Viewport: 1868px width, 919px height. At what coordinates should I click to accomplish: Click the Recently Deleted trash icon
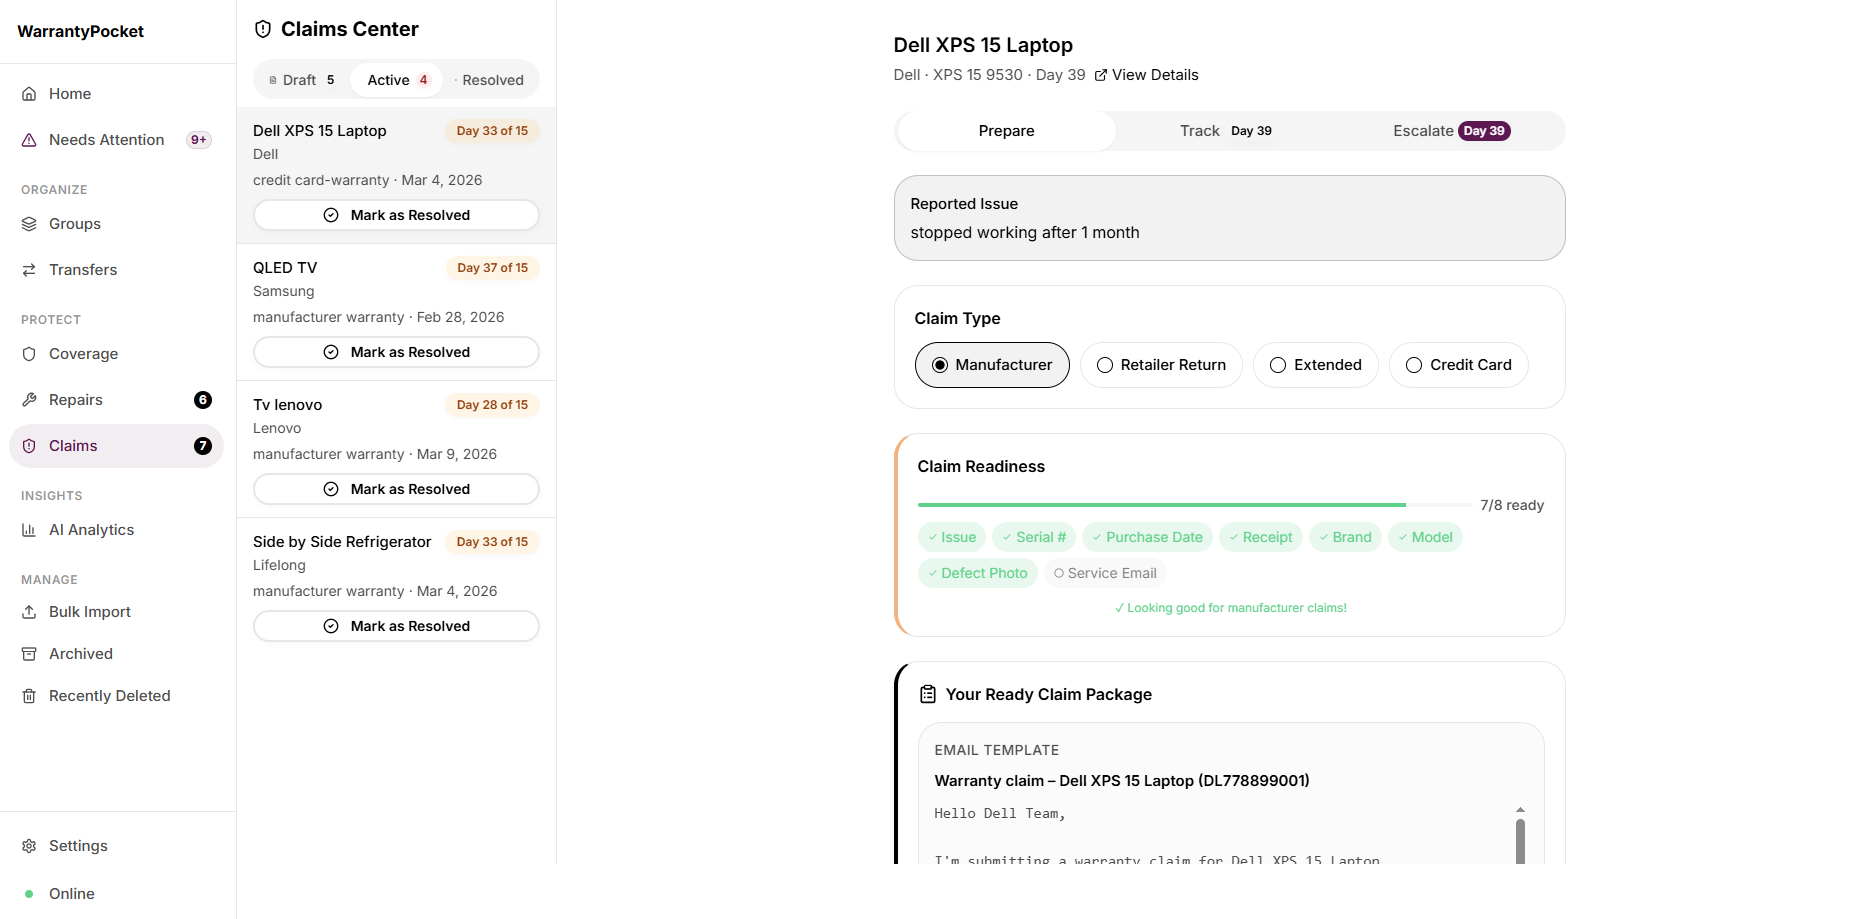pyautogui.click(x=29, y=696)
